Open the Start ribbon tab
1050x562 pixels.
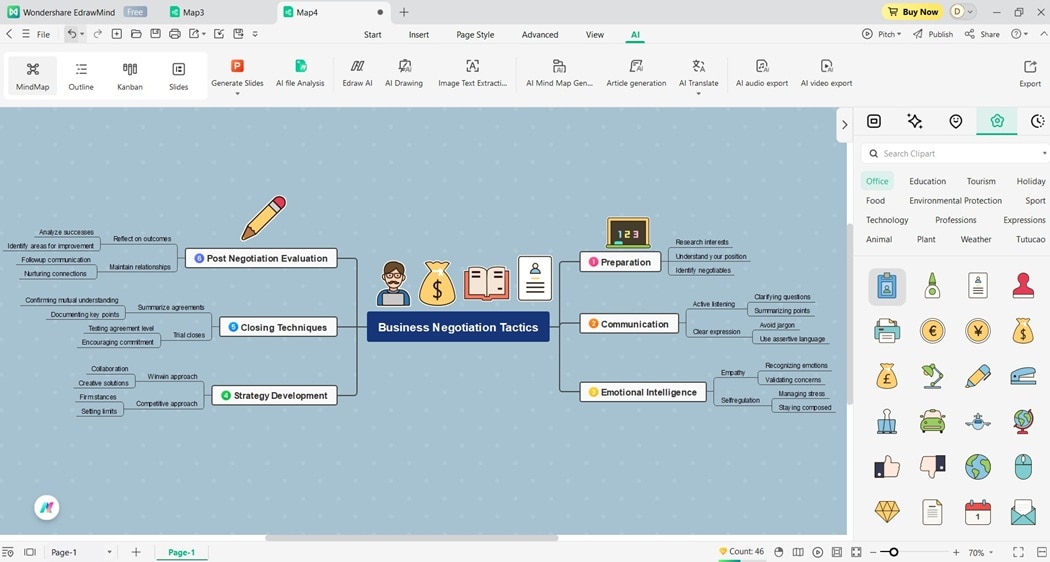[373, 35]
